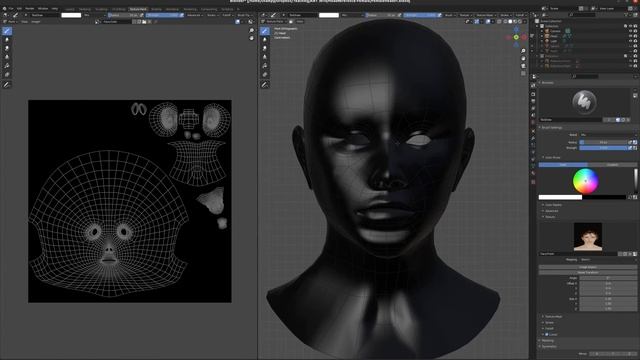Toggle Radius pressure in the 3D viewport header
The image size is (640, 360).
[399, 15]
